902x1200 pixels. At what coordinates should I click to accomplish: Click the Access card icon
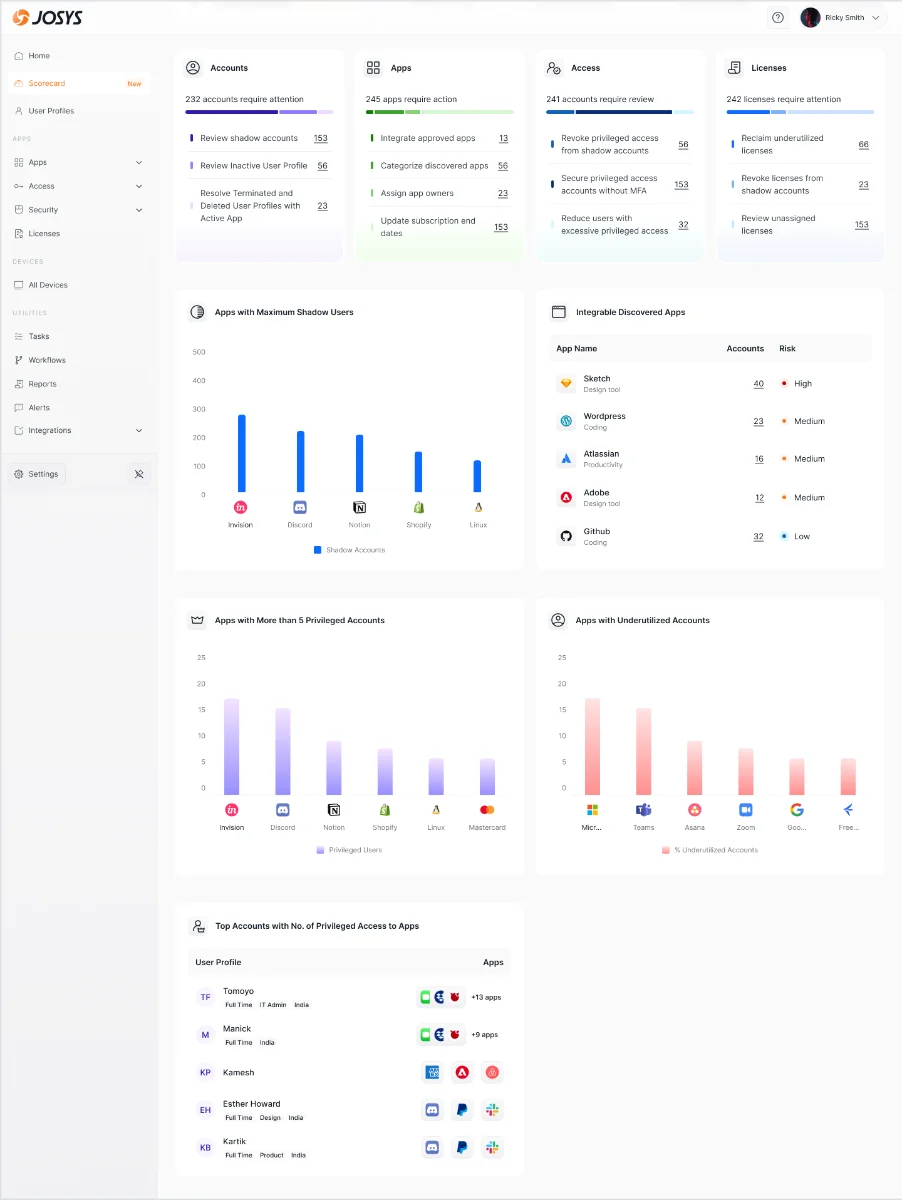554,68
